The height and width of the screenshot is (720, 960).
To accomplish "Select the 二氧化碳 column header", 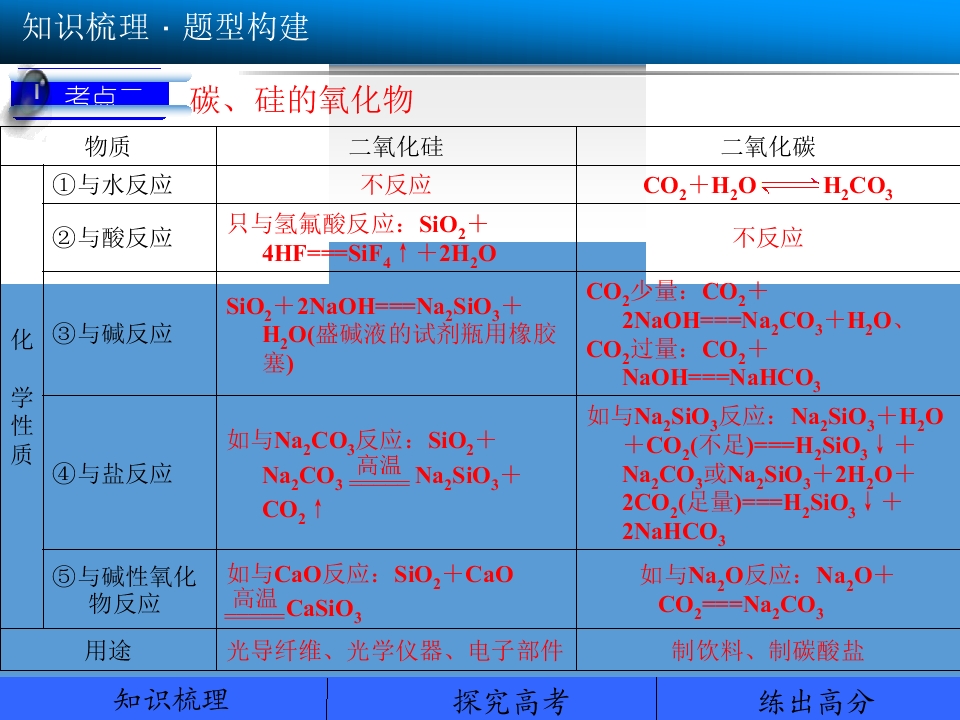I will click(768, 146).
